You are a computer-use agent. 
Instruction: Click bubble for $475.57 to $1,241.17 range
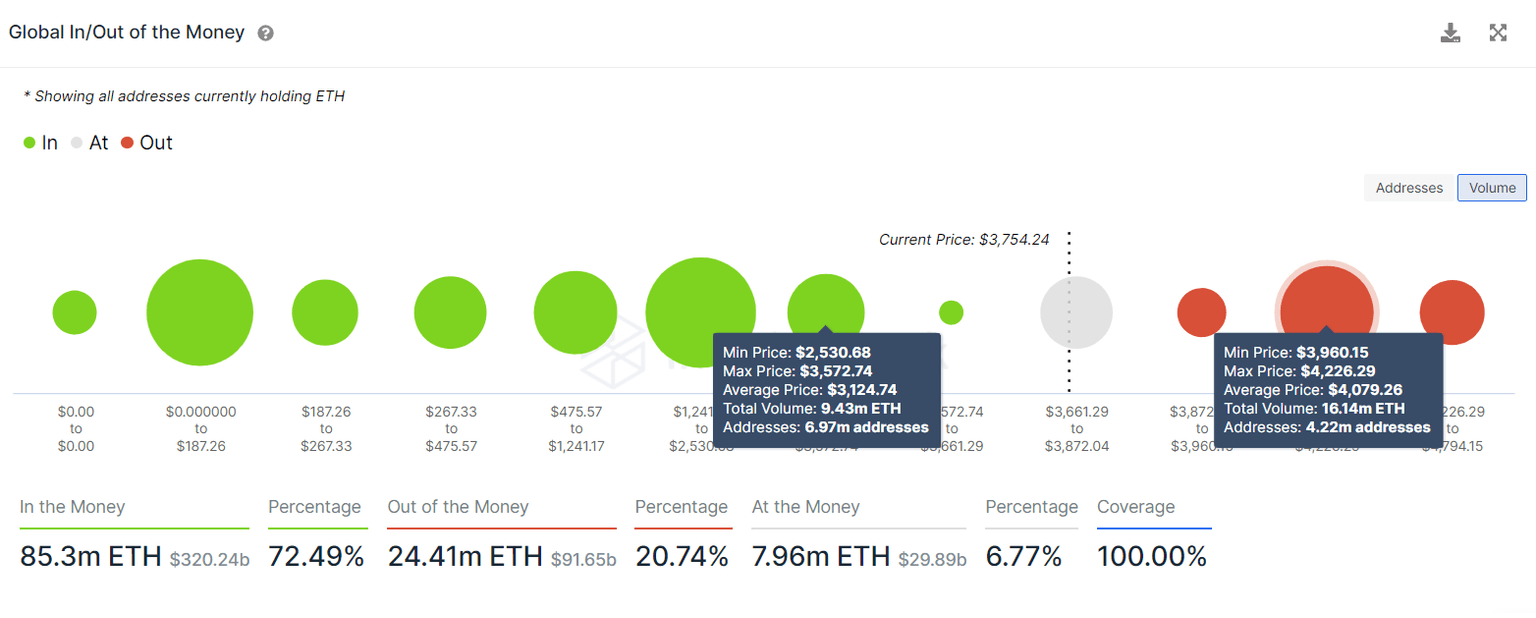click(576, 313)
